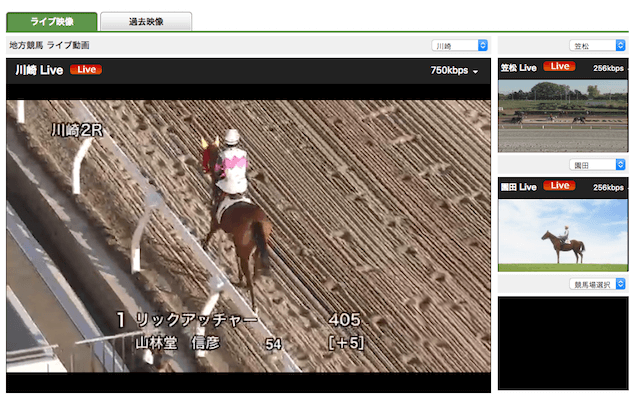The width and height of the screenshot is (640, 399).
Task: Select the 園田 Live video thumbnail
Action: [x=563, y=235]
